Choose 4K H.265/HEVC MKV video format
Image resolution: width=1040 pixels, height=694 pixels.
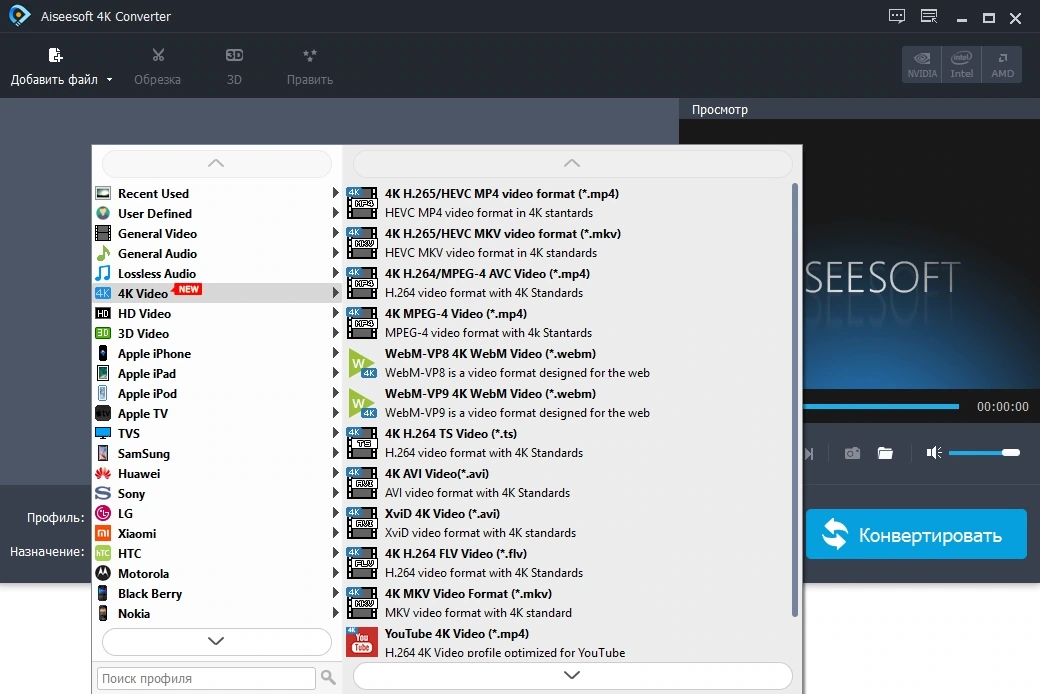tap(568, 243)
